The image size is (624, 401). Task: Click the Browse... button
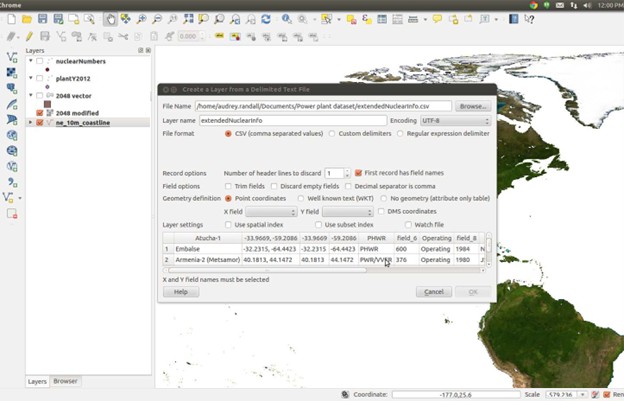click(472, 106)
